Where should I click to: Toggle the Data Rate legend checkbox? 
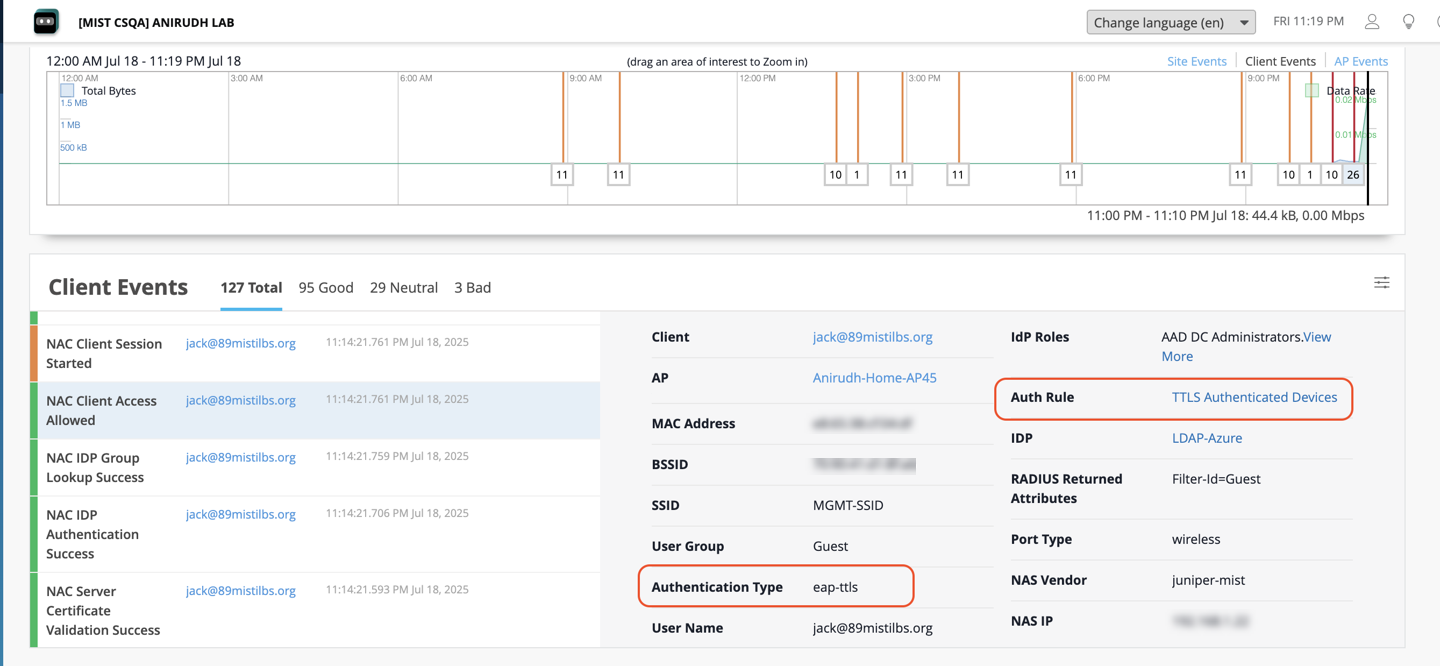(x=1311, y=91)
